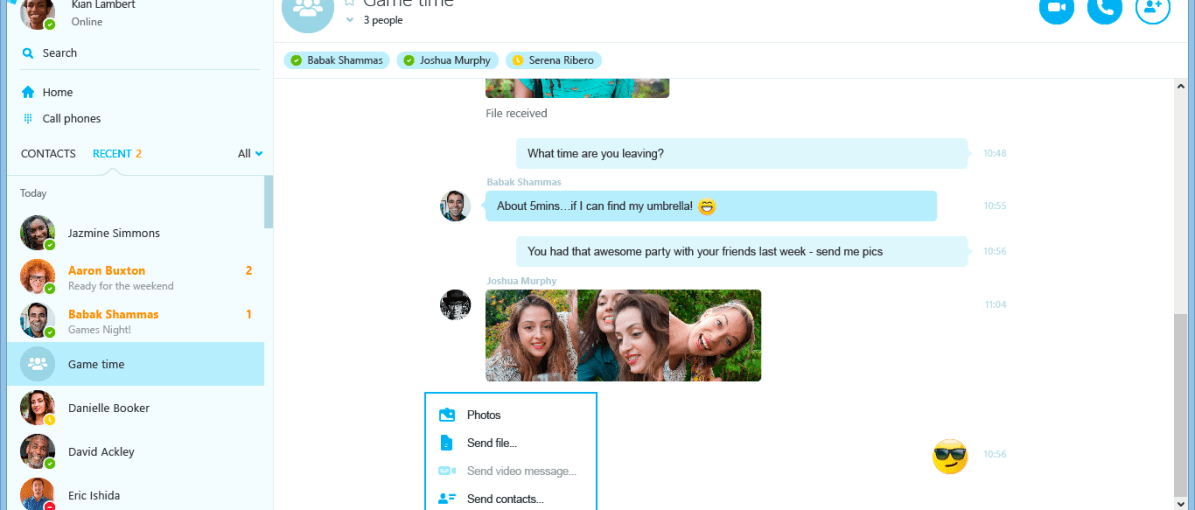Viewport: 1195px width, 510px height.
Task: Click the 'Games Night!' mood text
Action: (x=99, y=330)
